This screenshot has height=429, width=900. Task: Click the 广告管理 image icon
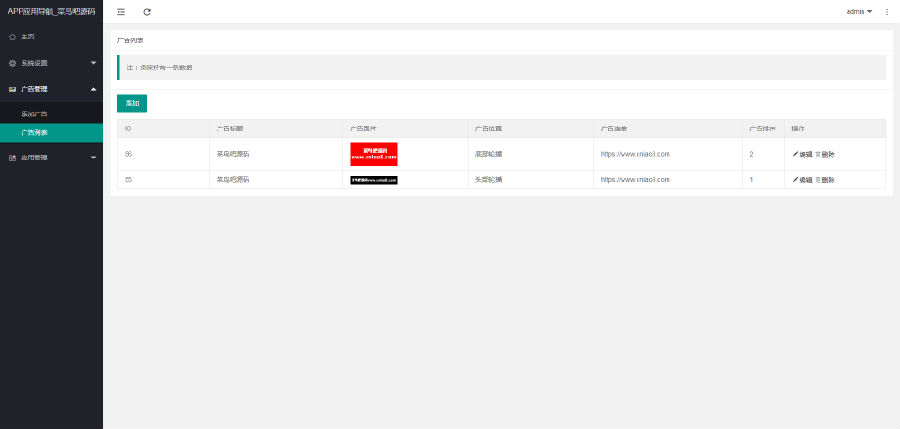[x=12, y=89]
